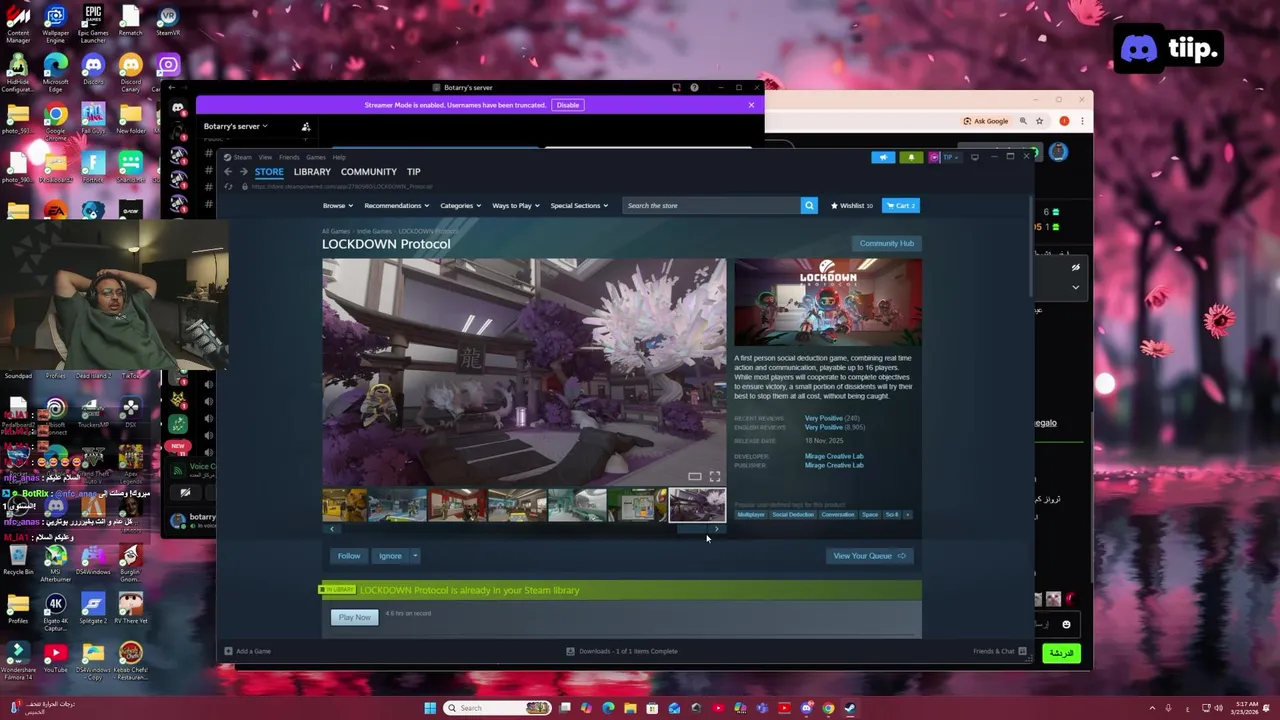
Task: Click the Play Now button
Action: (x=354, y=617)
